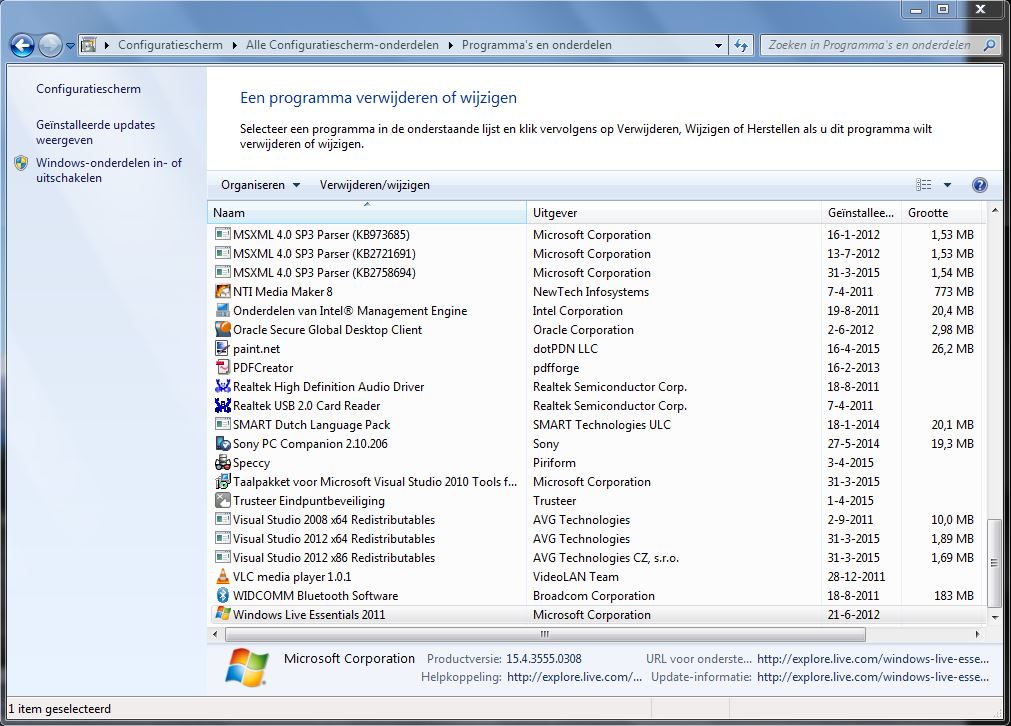This screenshot has width=1011, height=726.
Task: Open the Update-informatie URL in details pane
Action: click(873, 677)
